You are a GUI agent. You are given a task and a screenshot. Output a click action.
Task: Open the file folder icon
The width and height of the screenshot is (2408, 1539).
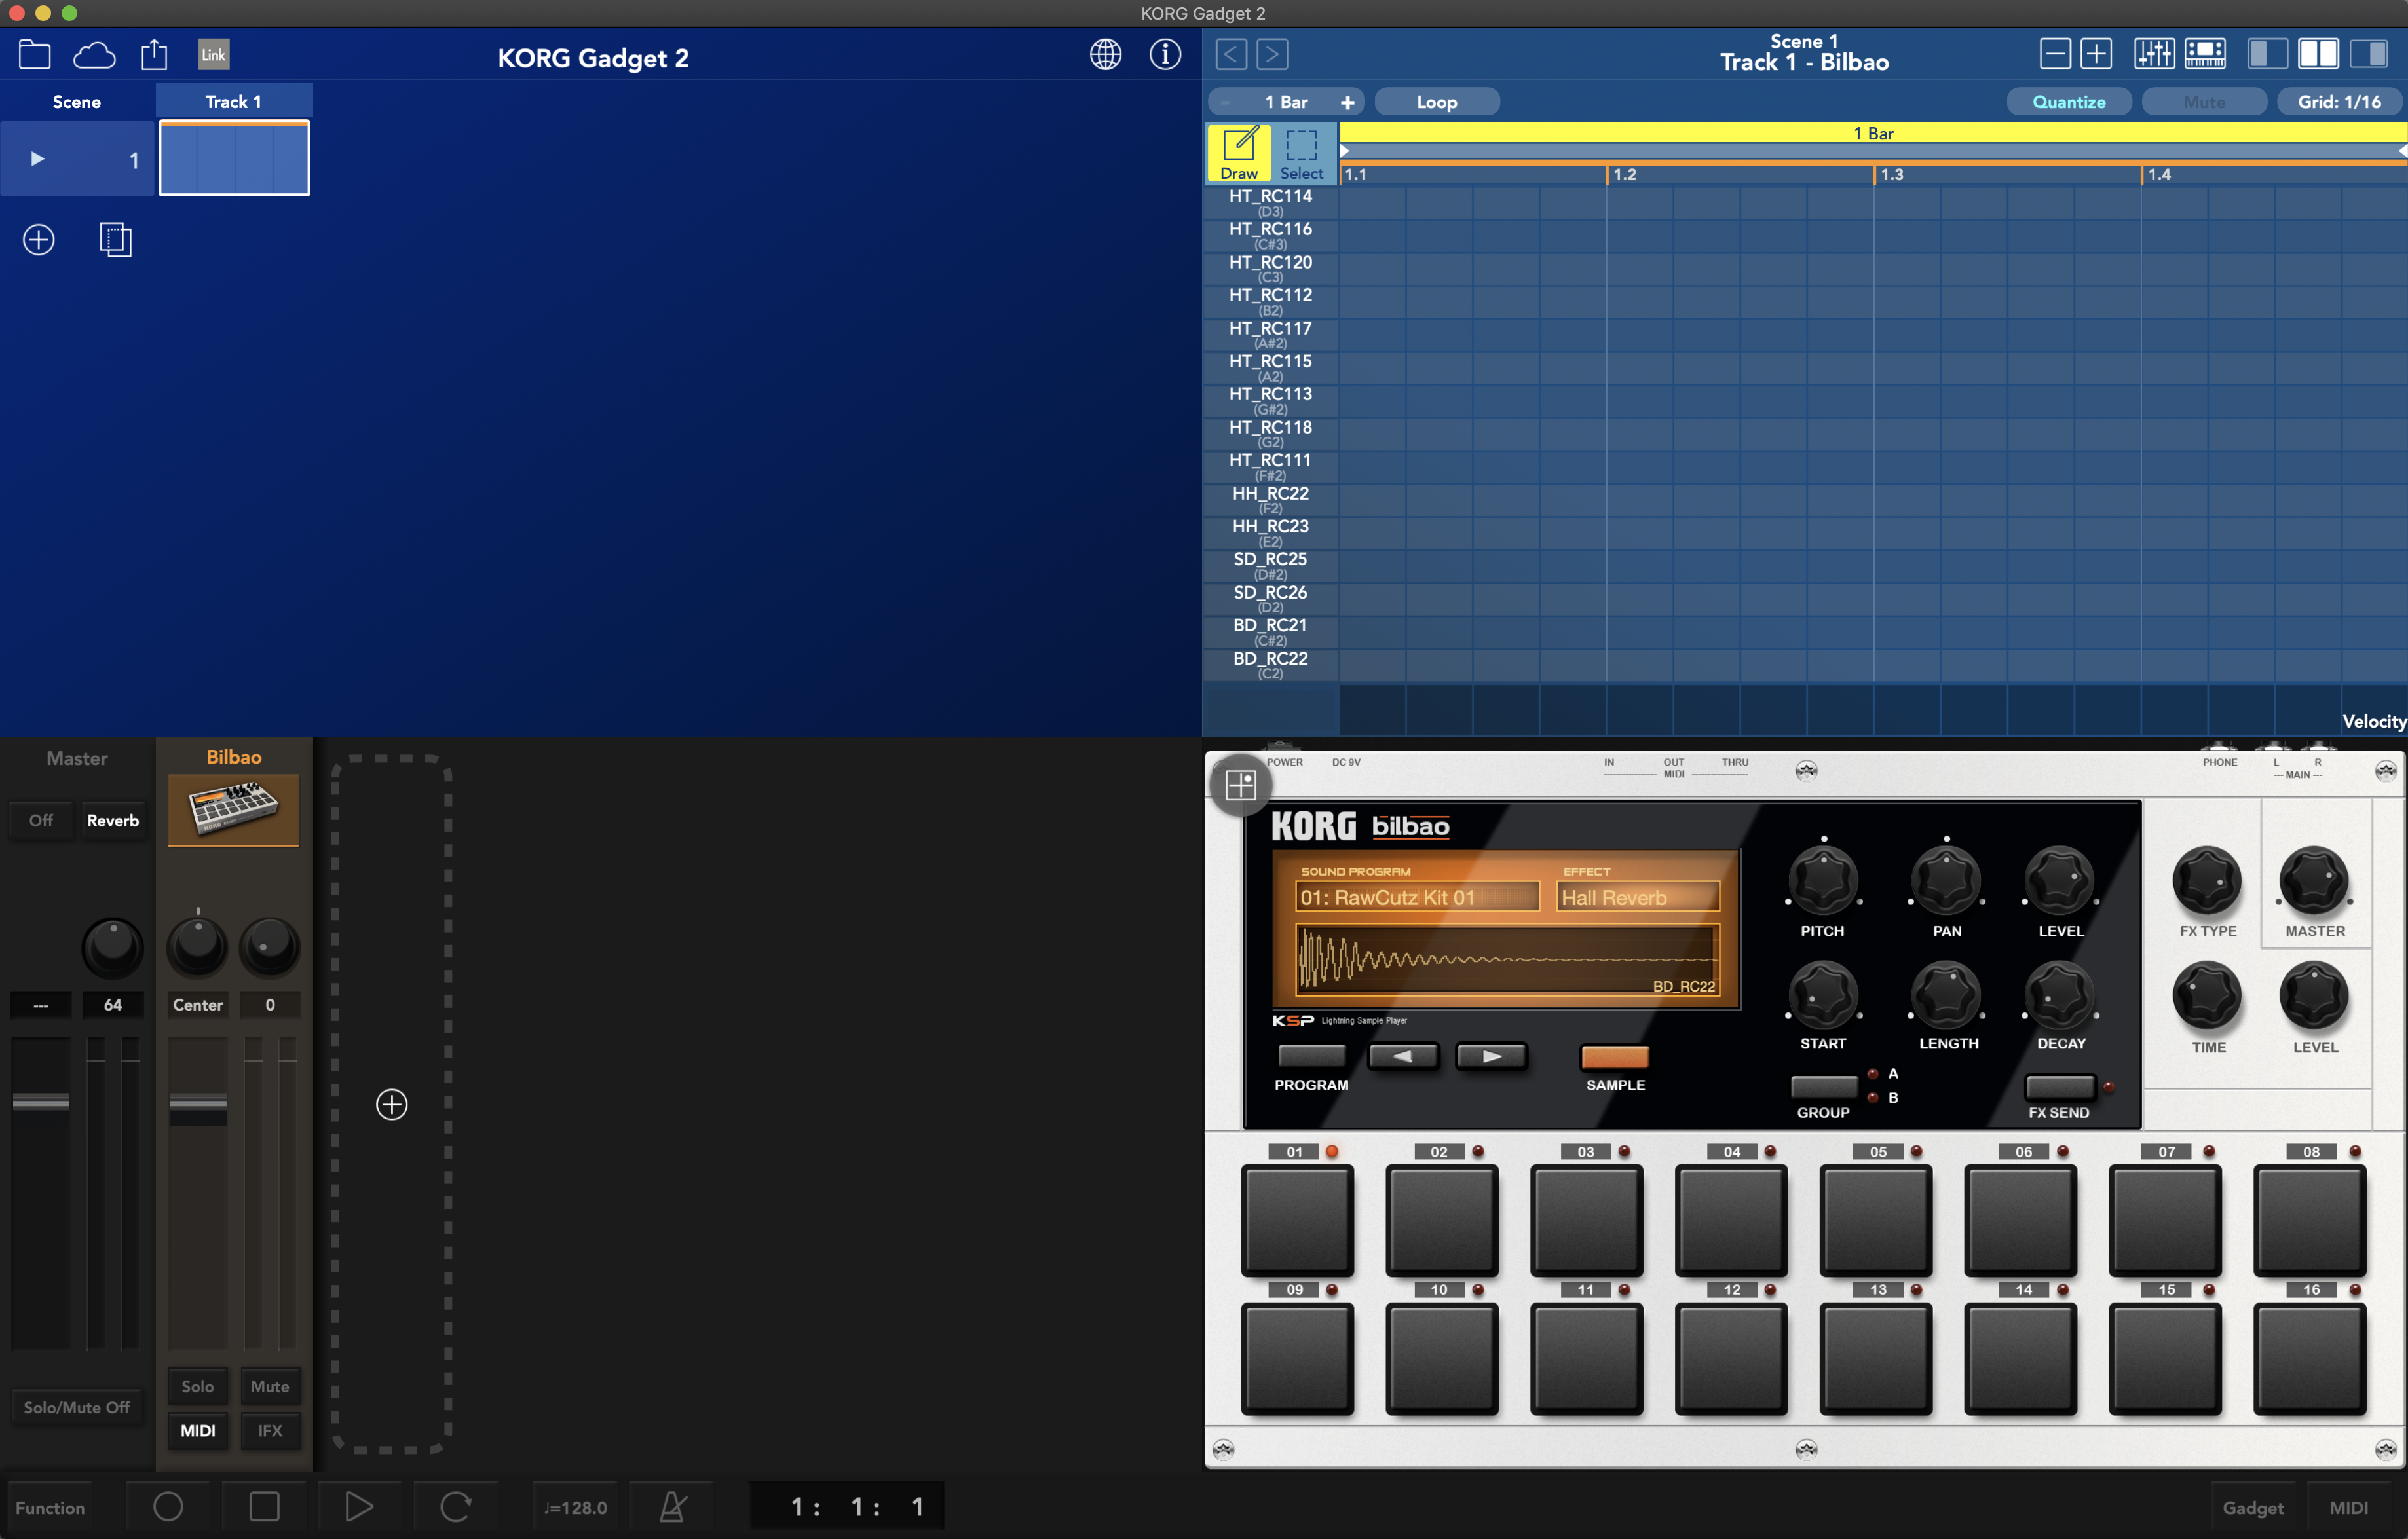point(35,54)
